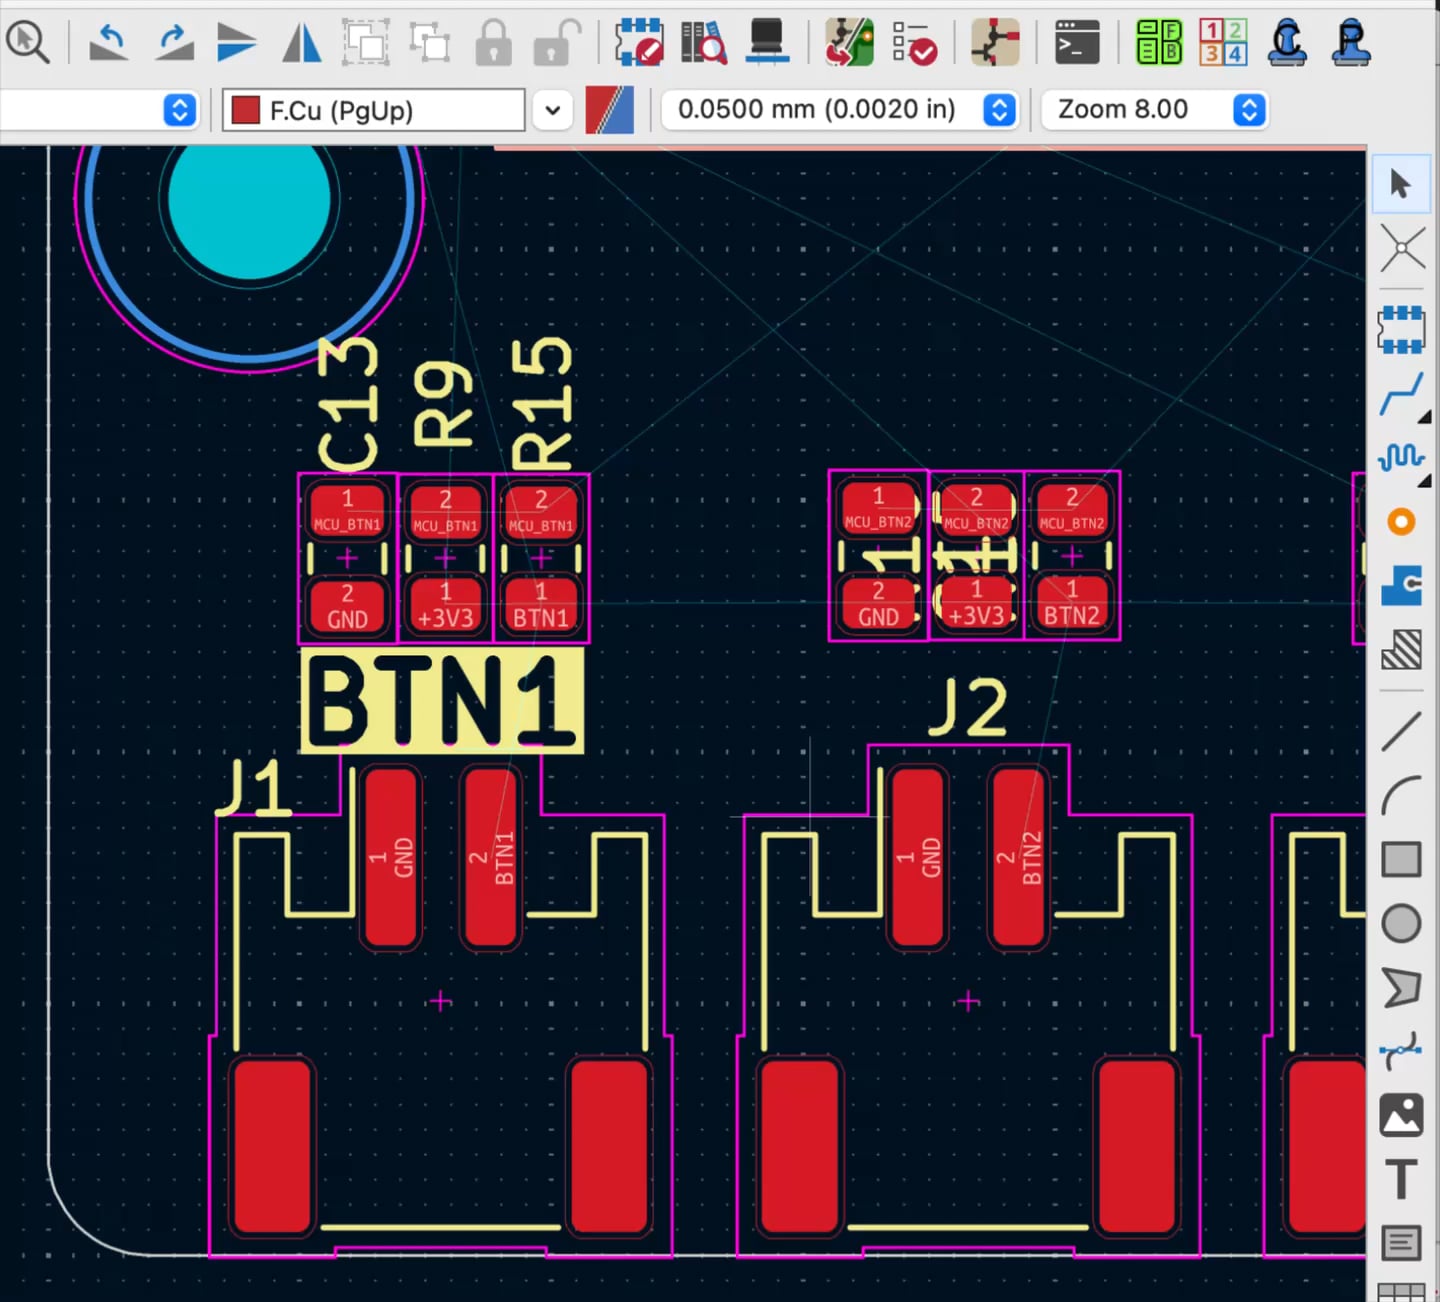This screenshot has width=1440, height=1302.
Task: Toggle the Add Rule Area tool
Action: point(1401,650)
